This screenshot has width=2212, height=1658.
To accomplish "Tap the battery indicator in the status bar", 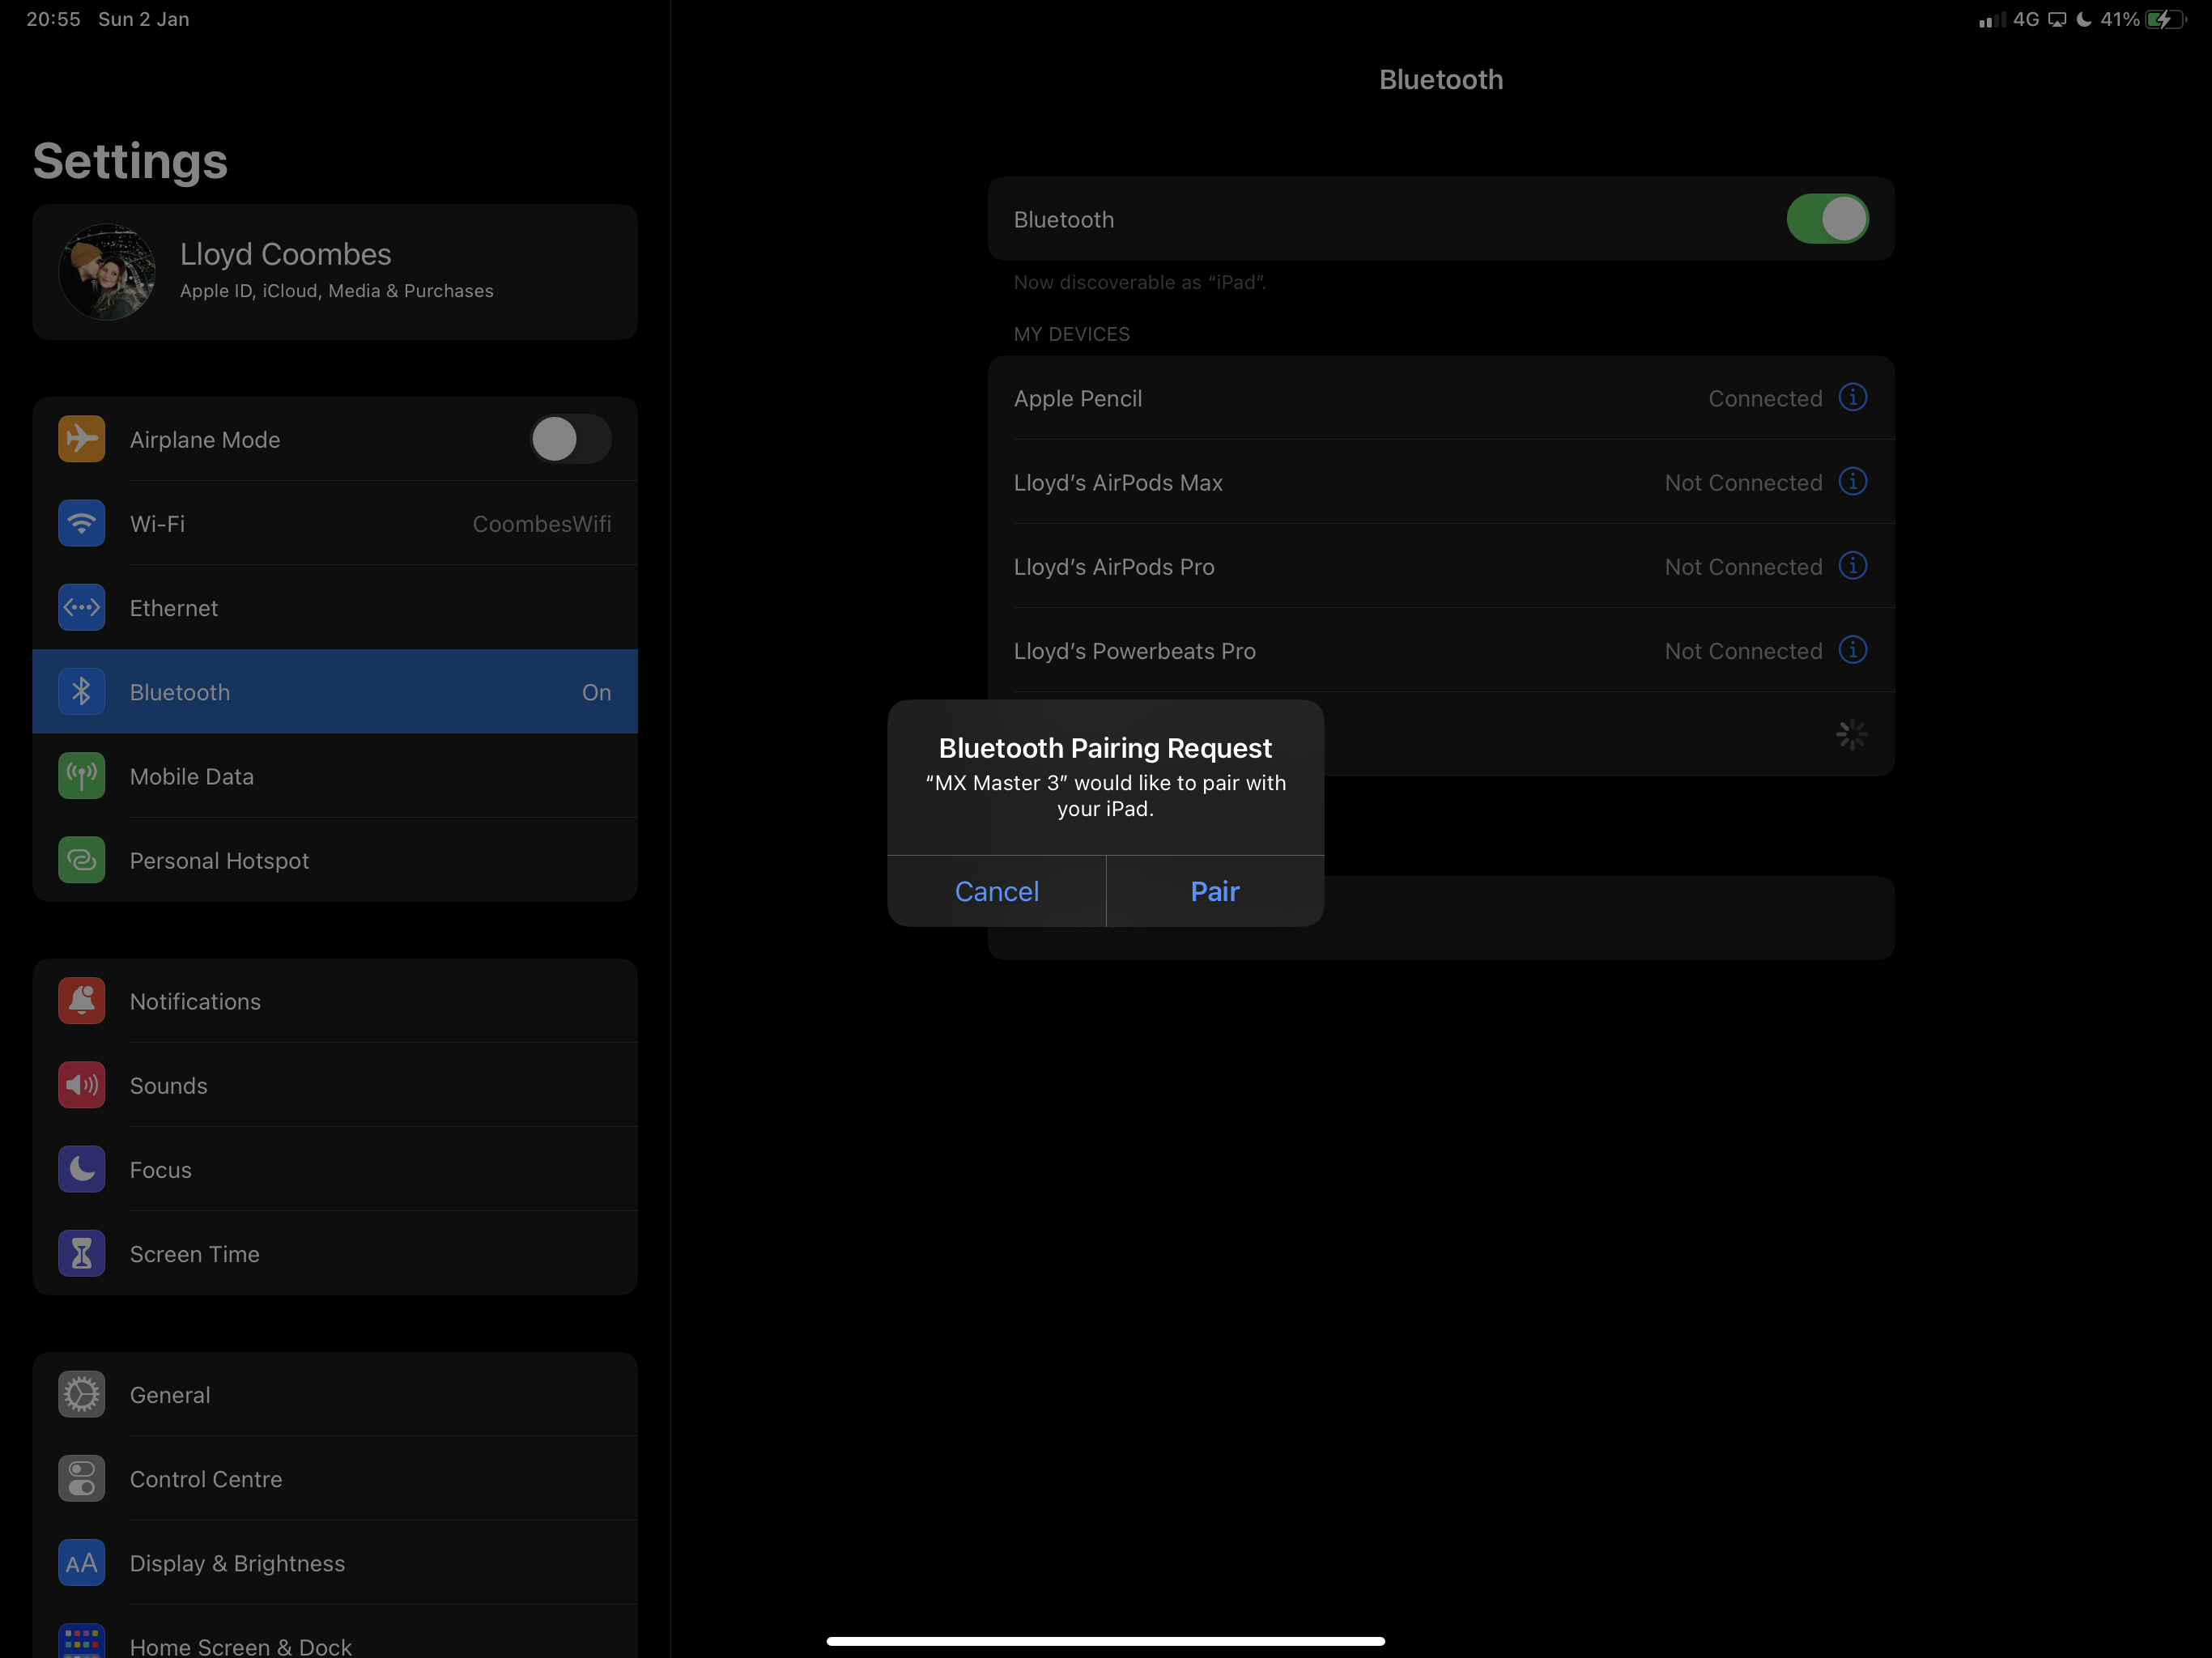I will pos(2164,19).
